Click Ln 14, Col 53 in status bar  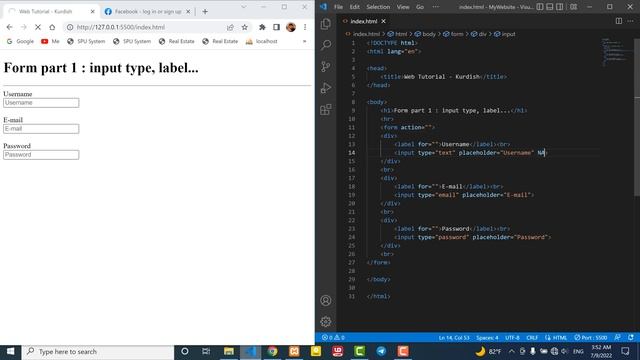pyautogui.click(x=454, y=338)
